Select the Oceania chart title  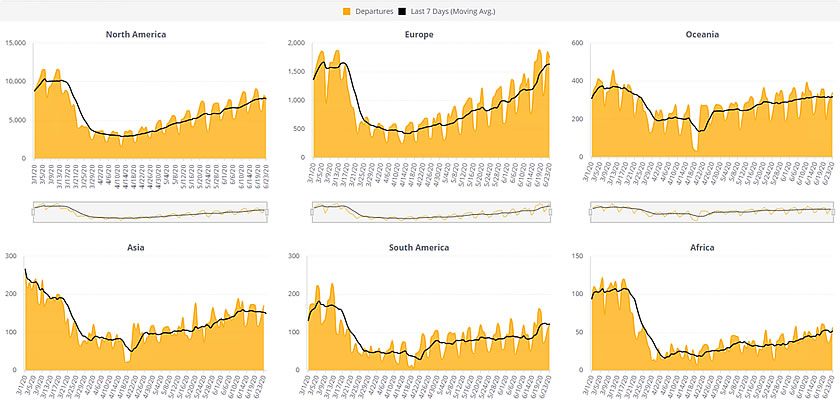(x=702, y=34)
